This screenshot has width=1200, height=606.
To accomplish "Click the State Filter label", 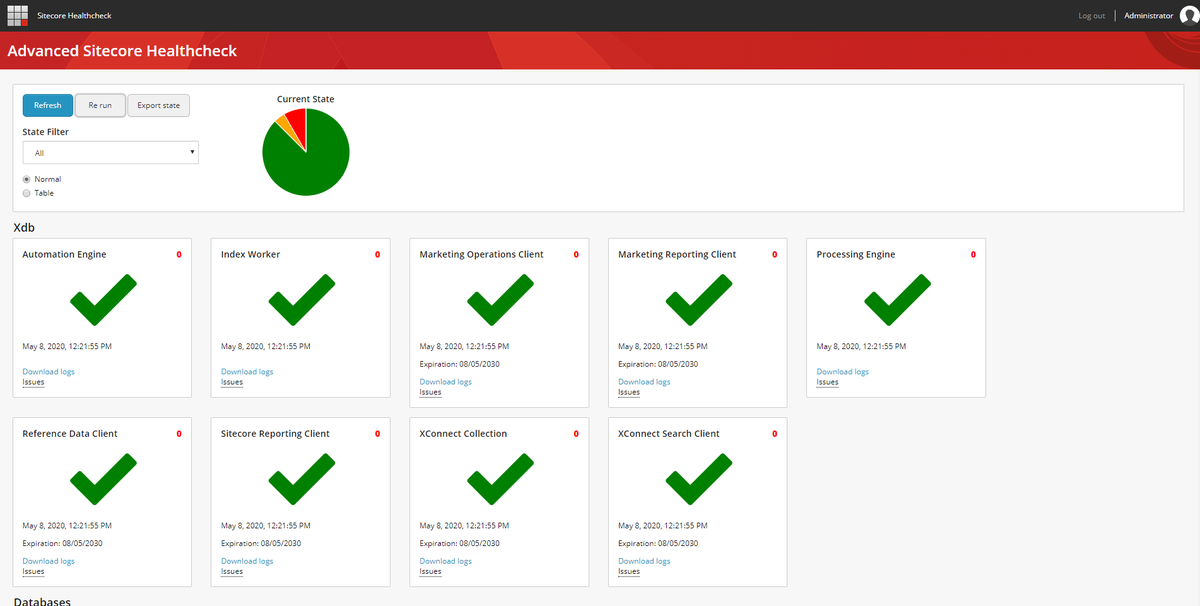I will (46, 131).
